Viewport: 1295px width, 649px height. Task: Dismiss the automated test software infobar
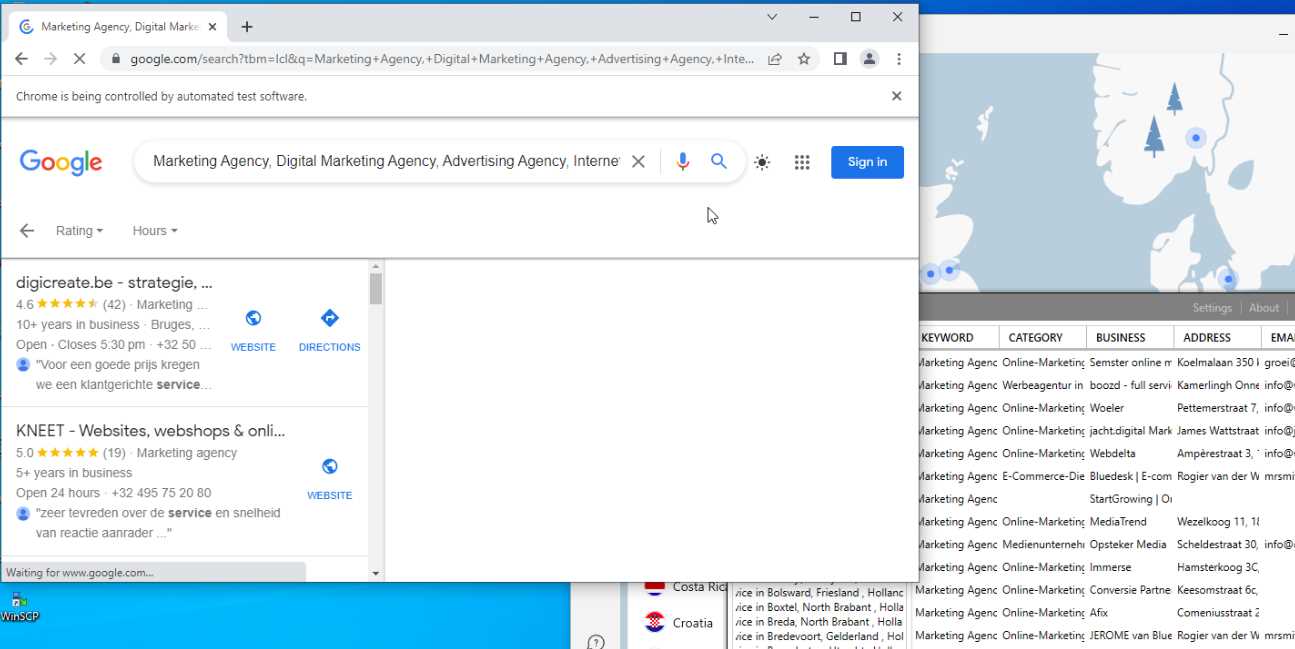[x=896, y=96]
